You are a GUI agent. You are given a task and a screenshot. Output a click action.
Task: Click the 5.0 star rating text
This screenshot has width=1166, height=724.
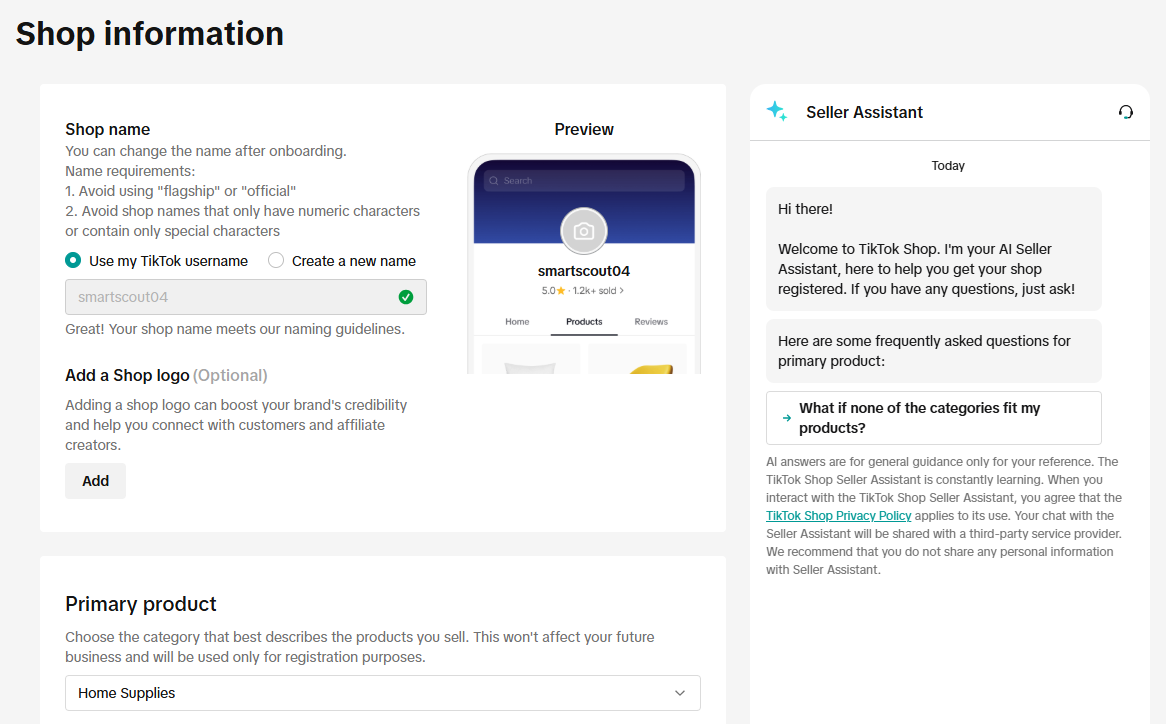click(x=553, y=291)
